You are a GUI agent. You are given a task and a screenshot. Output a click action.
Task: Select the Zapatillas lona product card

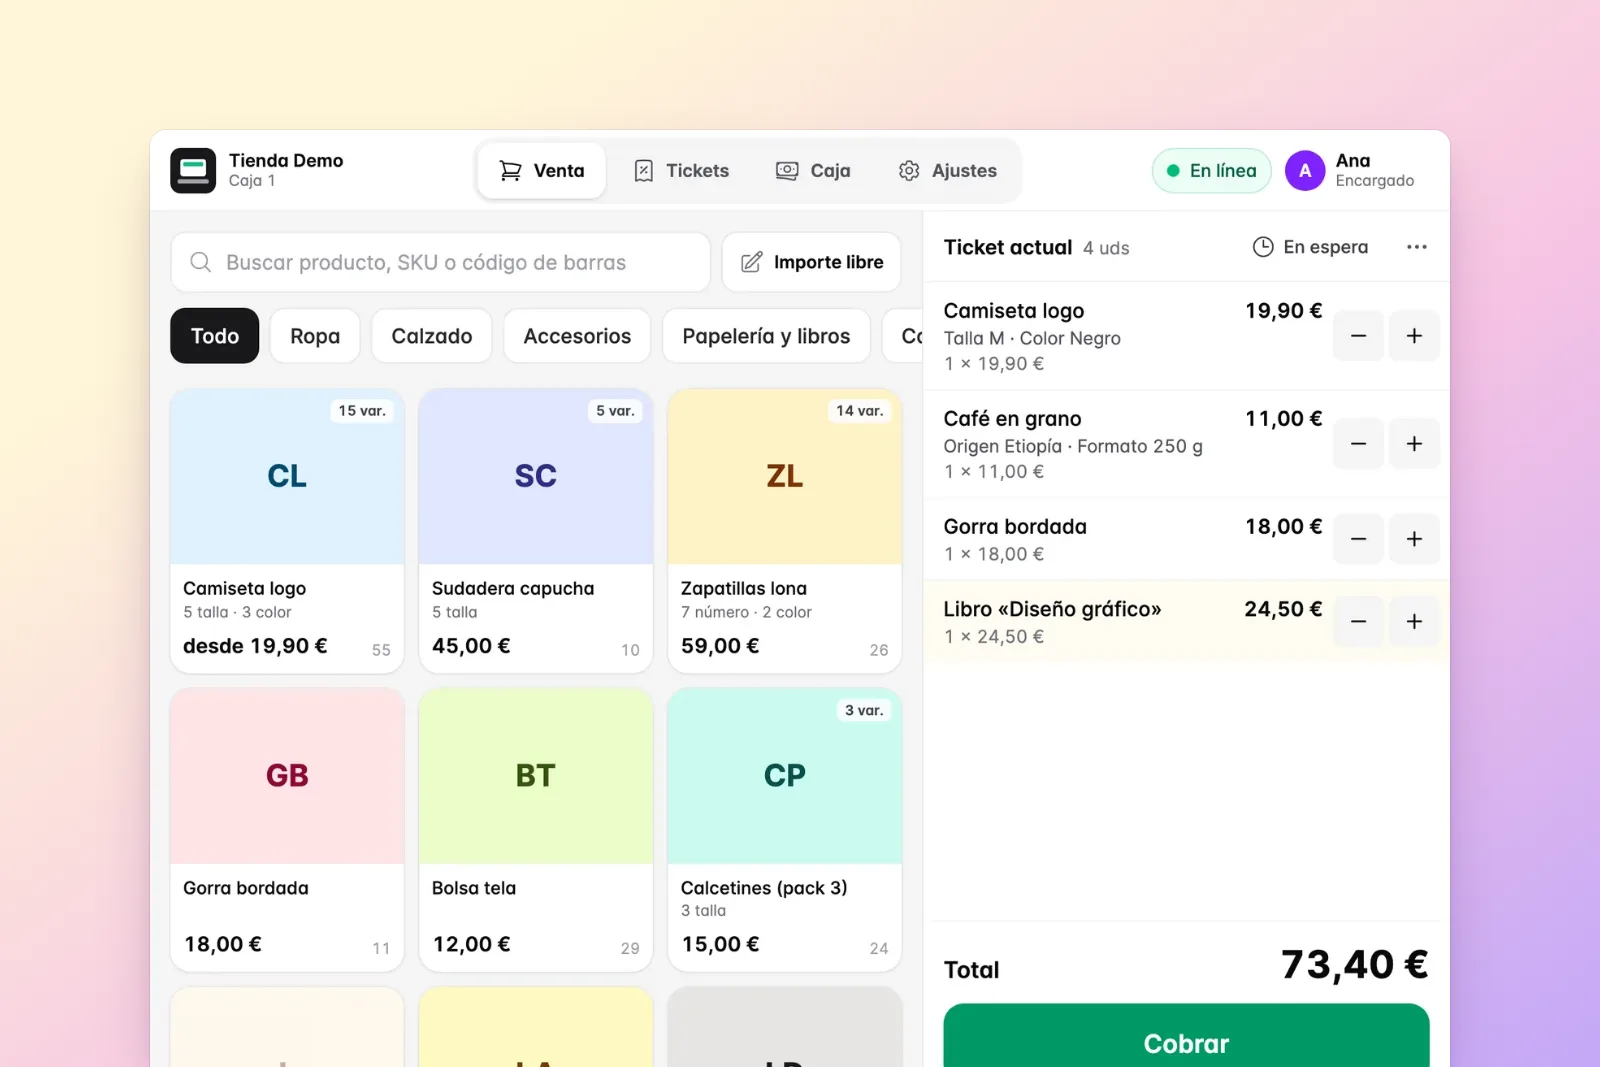(785, 530)
